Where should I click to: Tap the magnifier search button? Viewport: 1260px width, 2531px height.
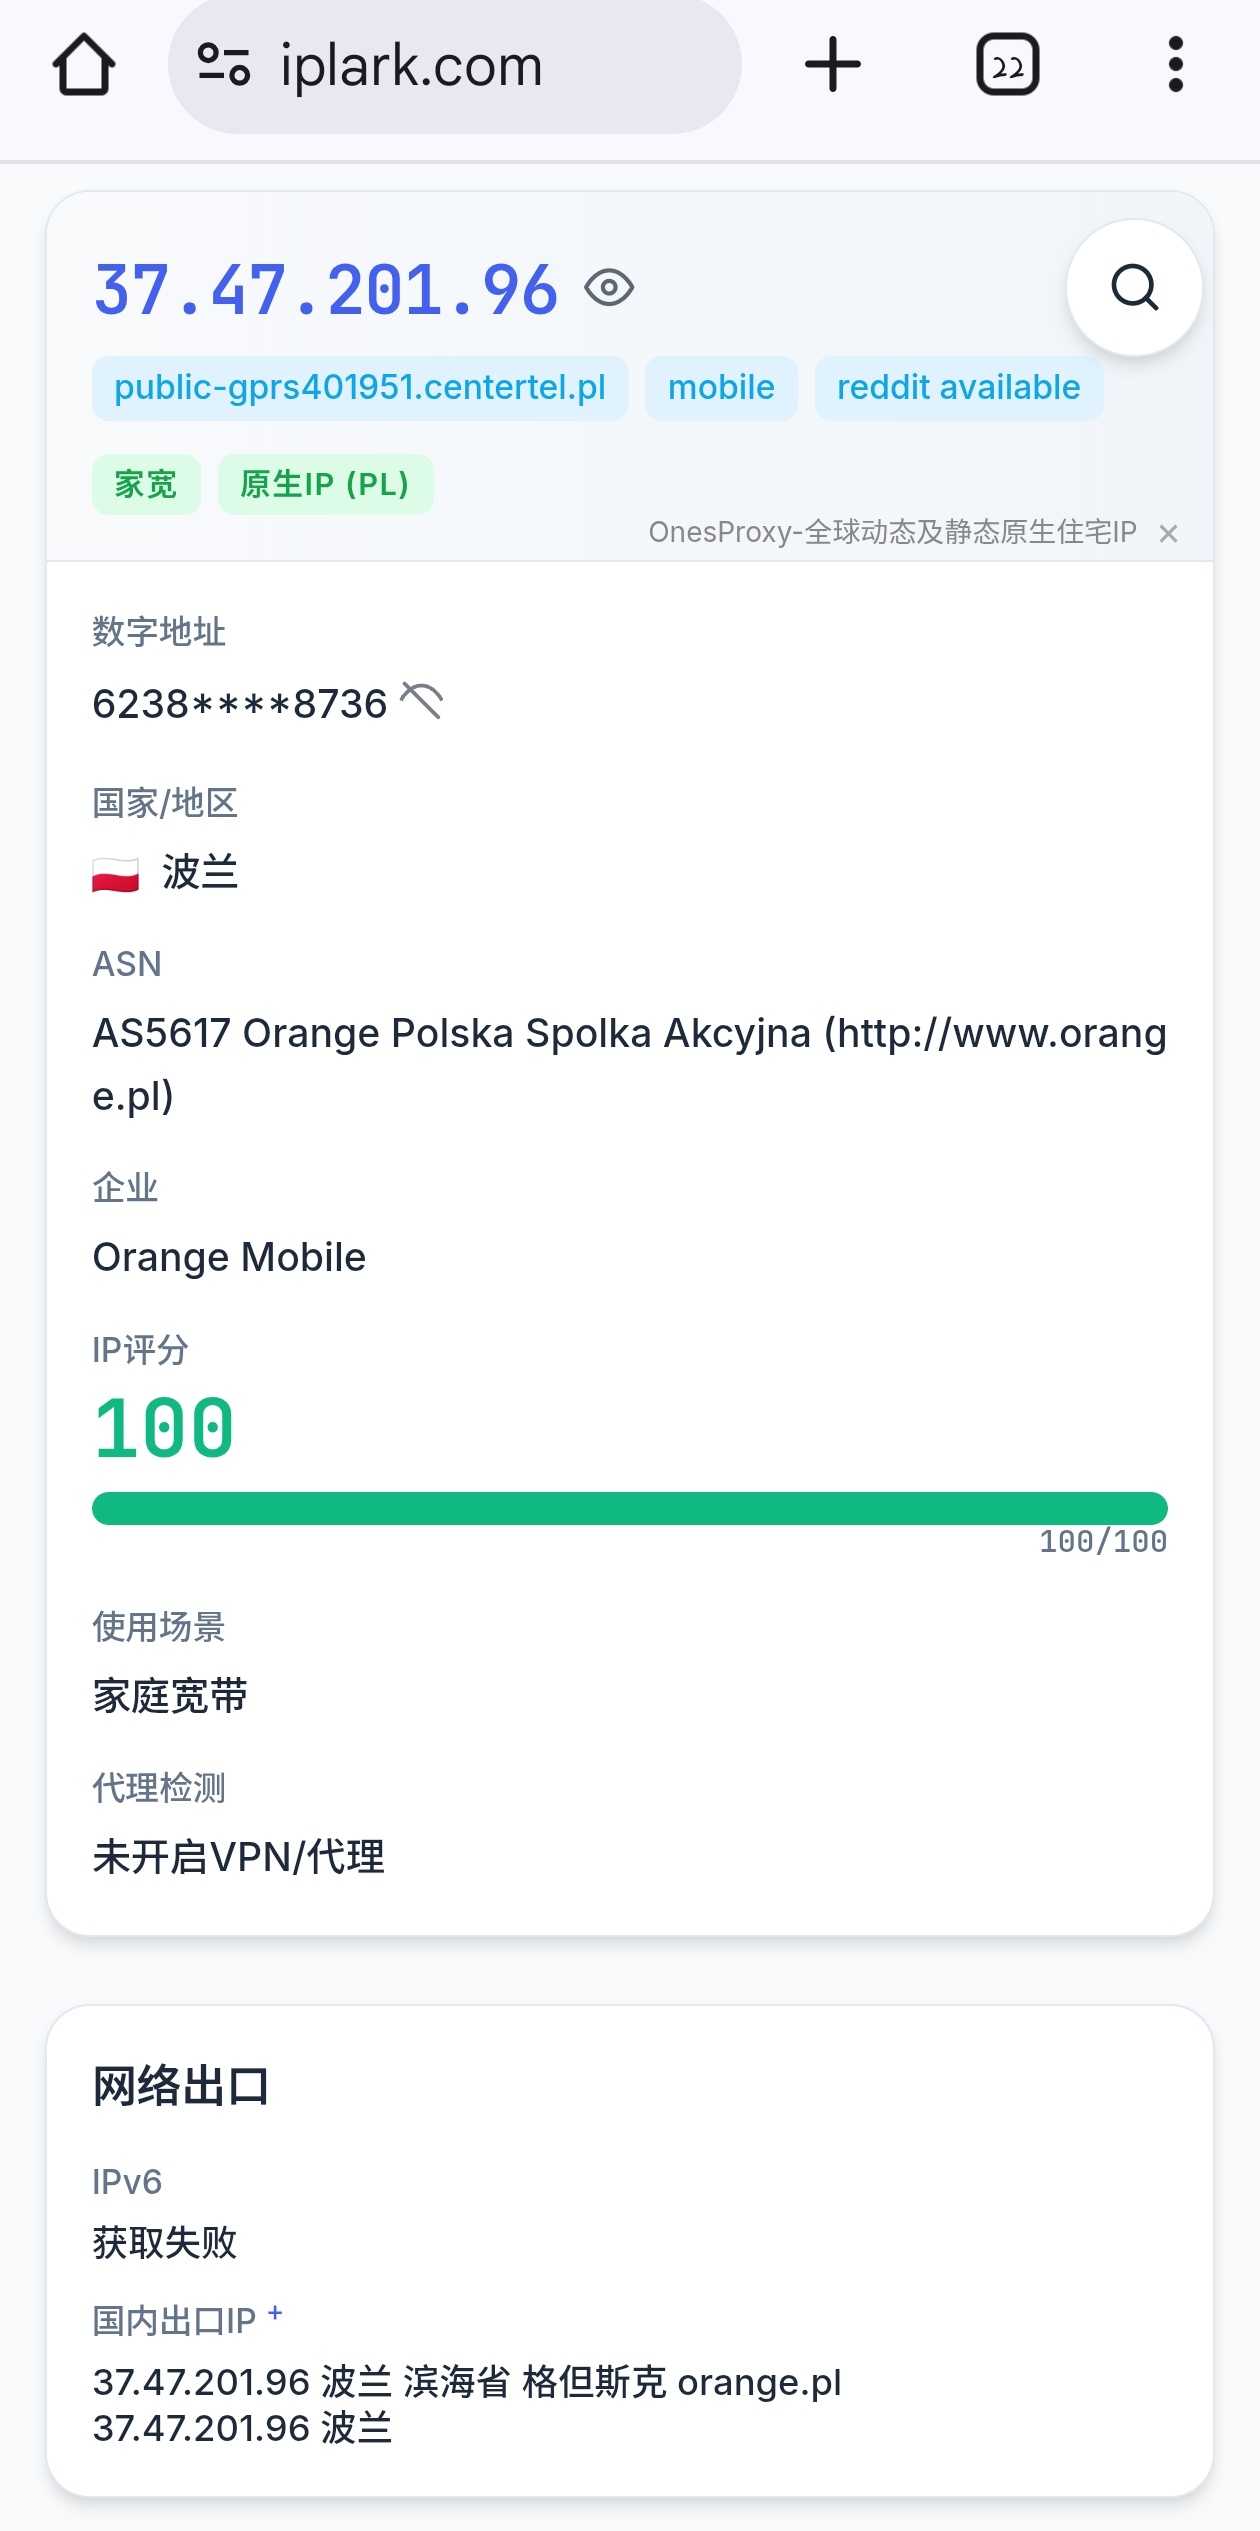click(1134, 289)
